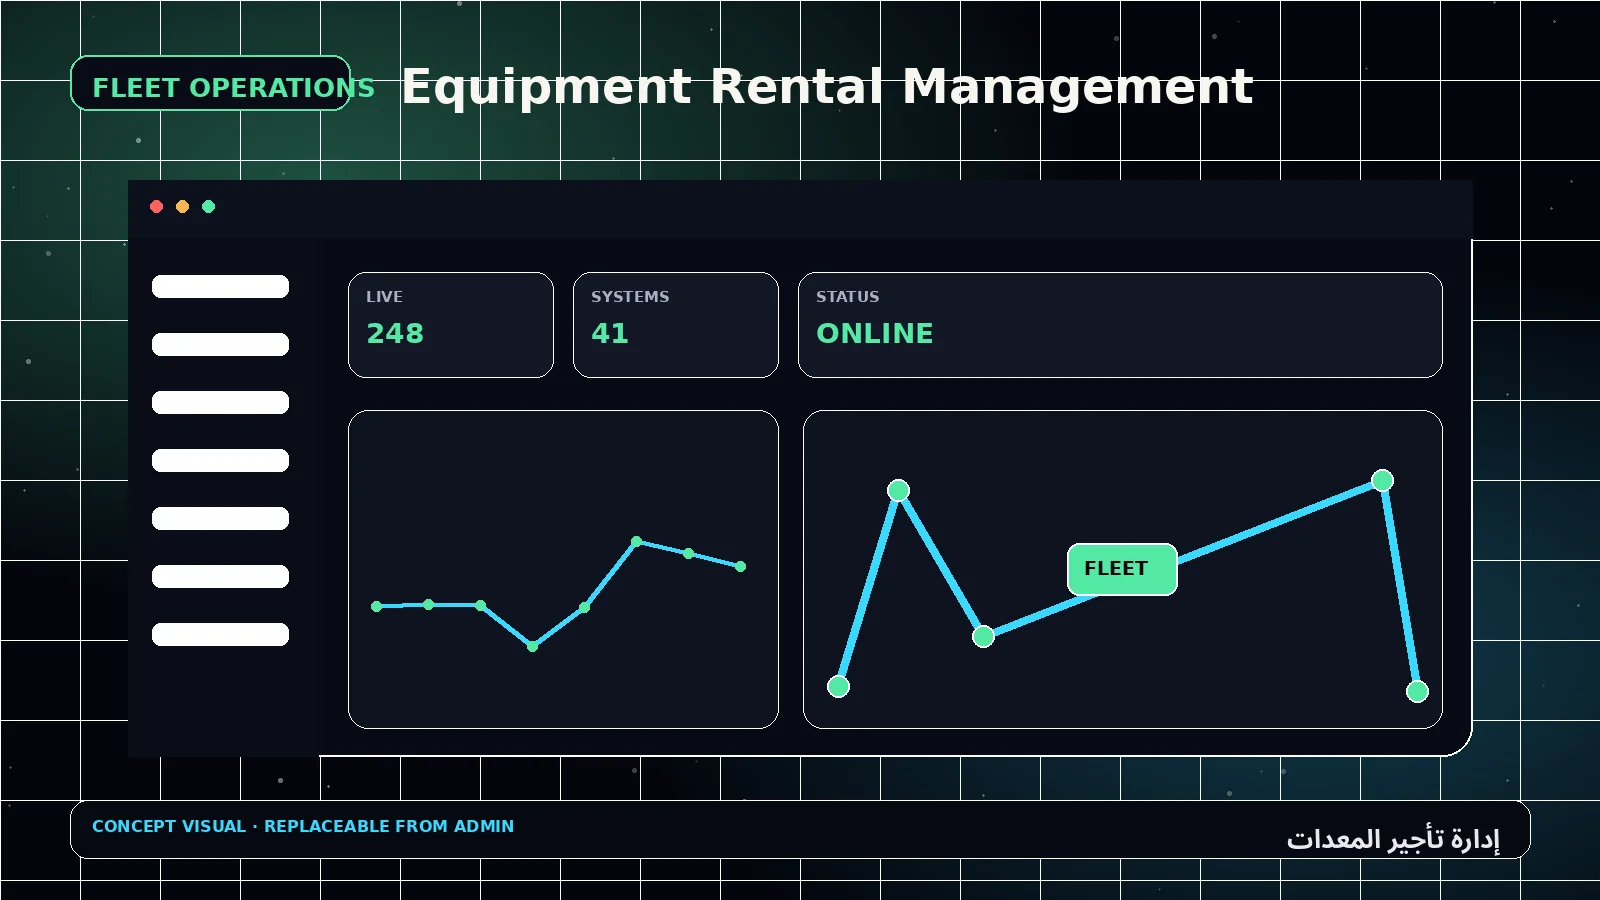The image size is (1600, 900).
Task: Open the LIVE 248 stat card
Action: pos(451,325)
